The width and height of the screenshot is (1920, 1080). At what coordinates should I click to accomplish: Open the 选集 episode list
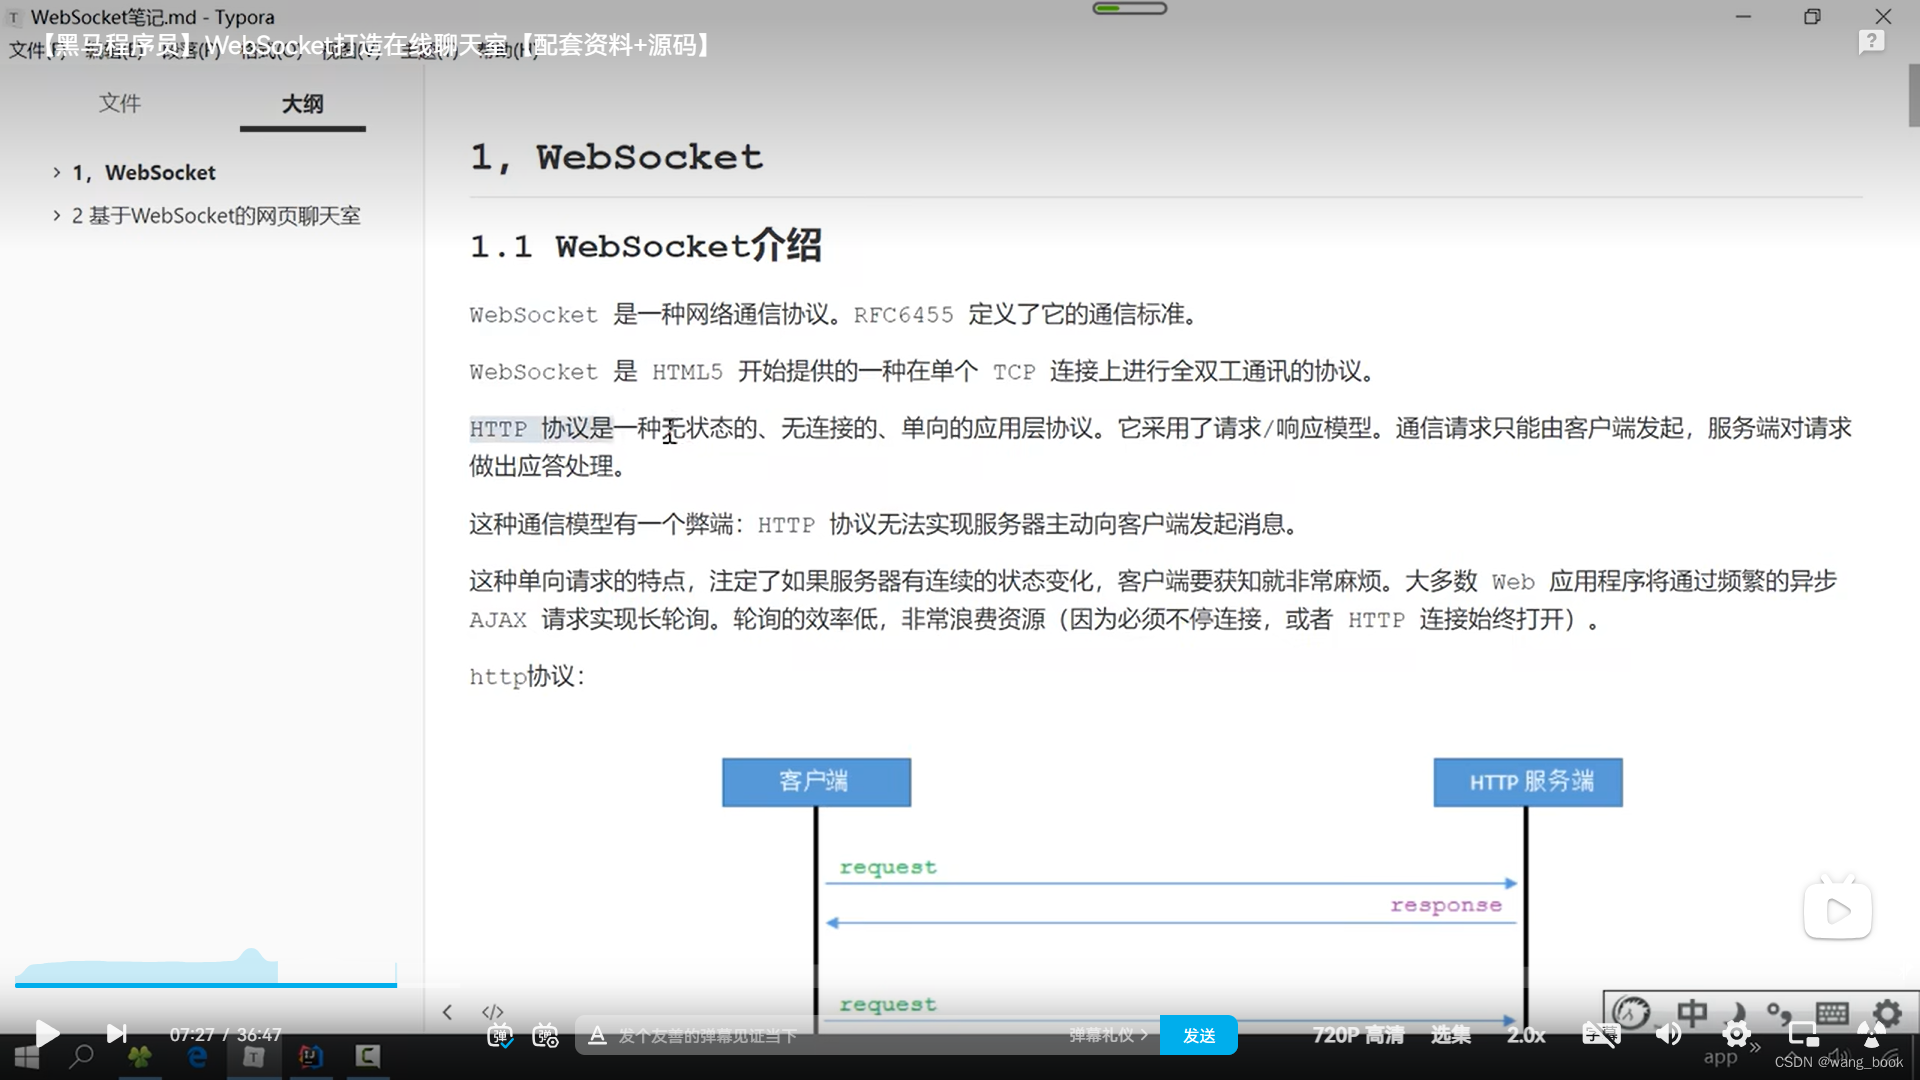point(1450,1035)
